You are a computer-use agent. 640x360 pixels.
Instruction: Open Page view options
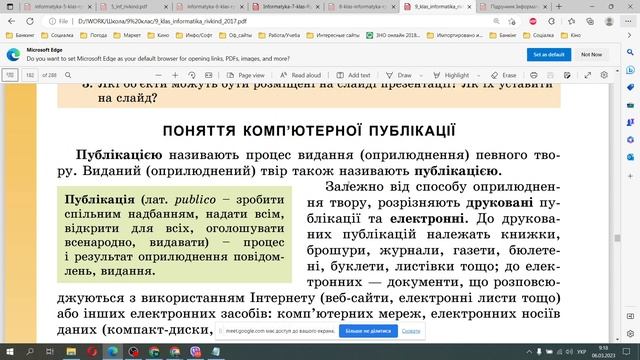click(x=246, y=76)
